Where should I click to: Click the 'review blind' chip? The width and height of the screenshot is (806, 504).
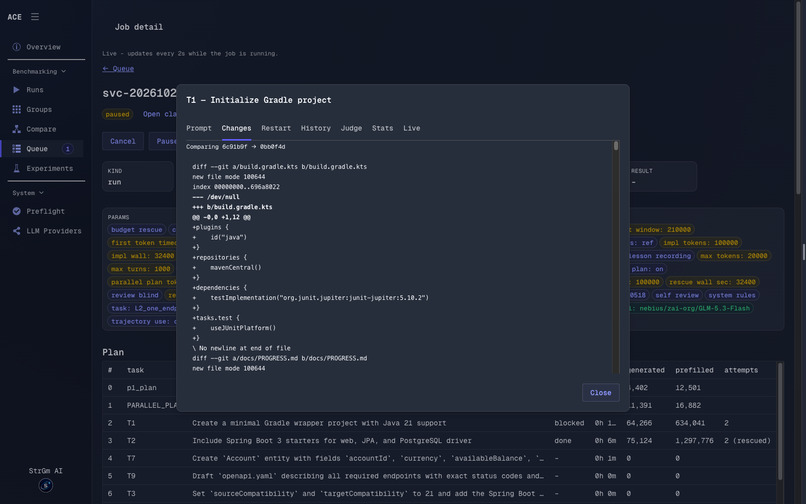(135, 295)
